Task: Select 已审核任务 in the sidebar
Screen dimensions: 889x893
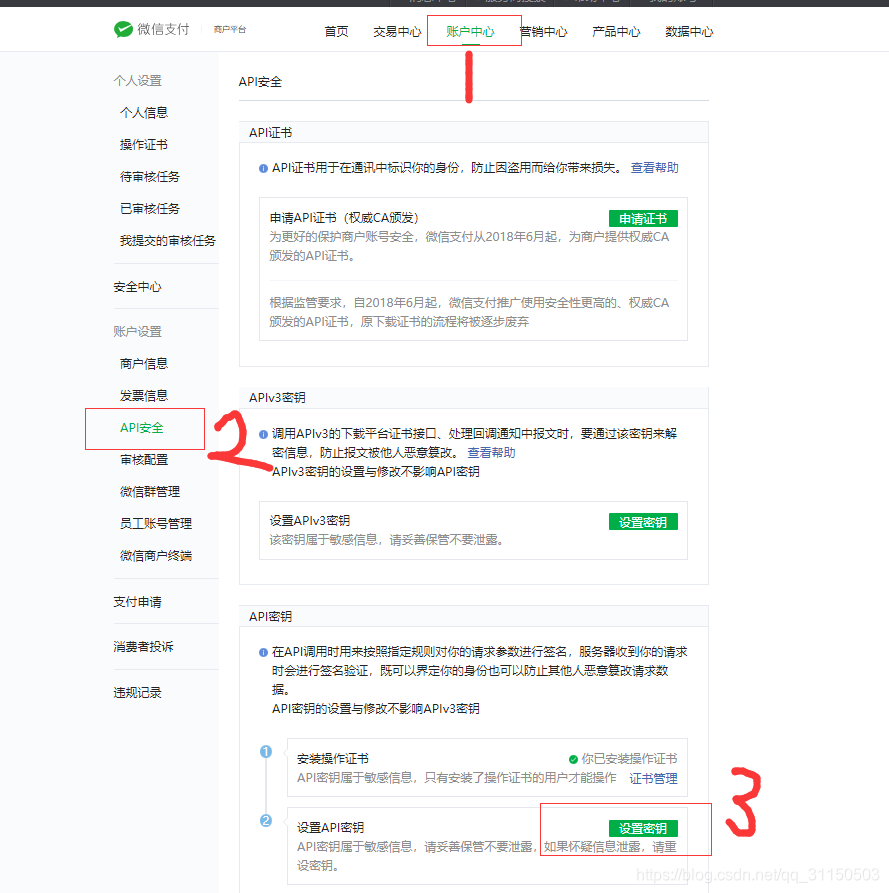Action: coord(150,208)
